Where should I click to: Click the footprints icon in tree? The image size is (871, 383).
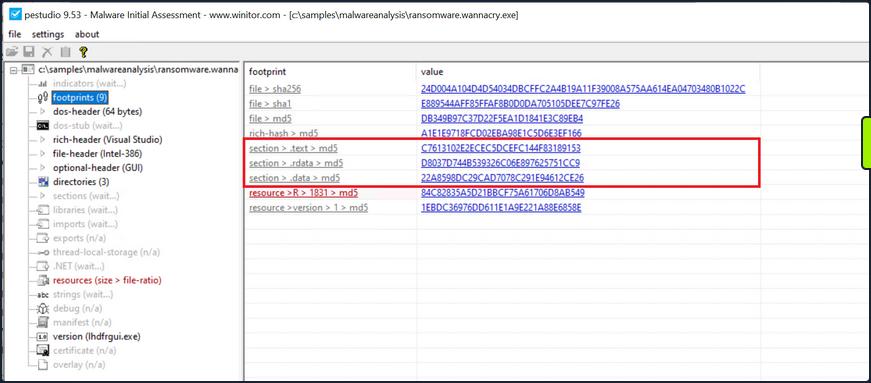43,98
